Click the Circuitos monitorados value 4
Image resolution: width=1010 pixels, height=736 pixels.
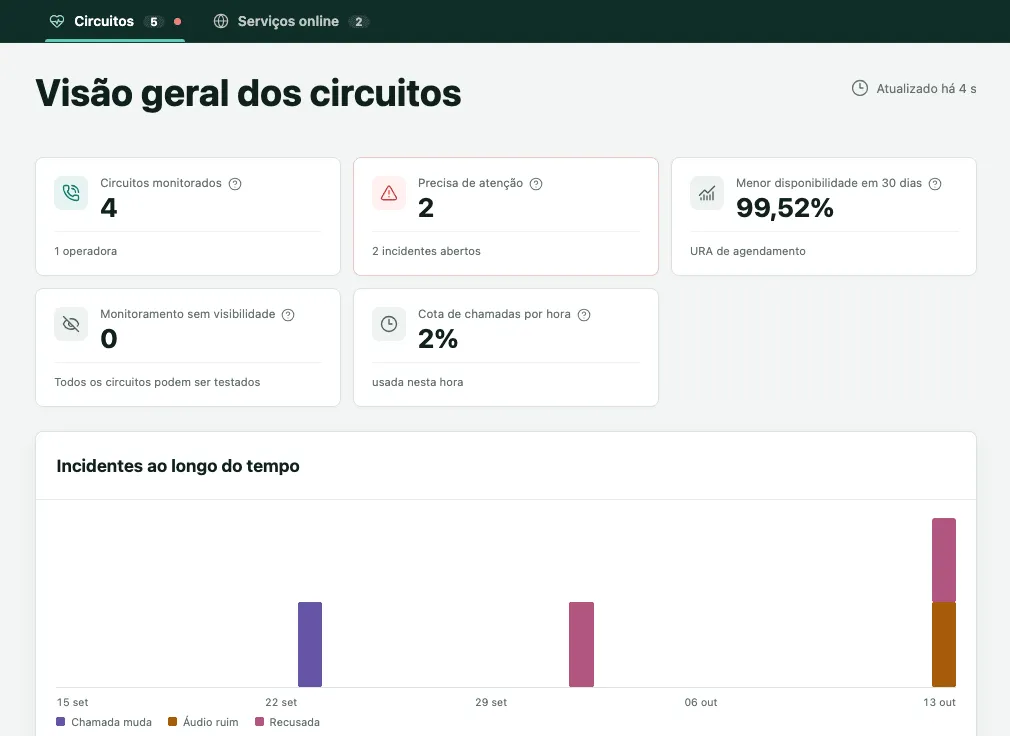[x=109, y=208]
